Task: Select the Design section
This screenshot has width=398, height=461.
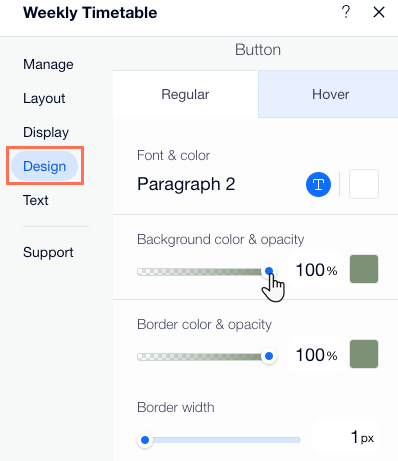Action: (x=44, y=166)
